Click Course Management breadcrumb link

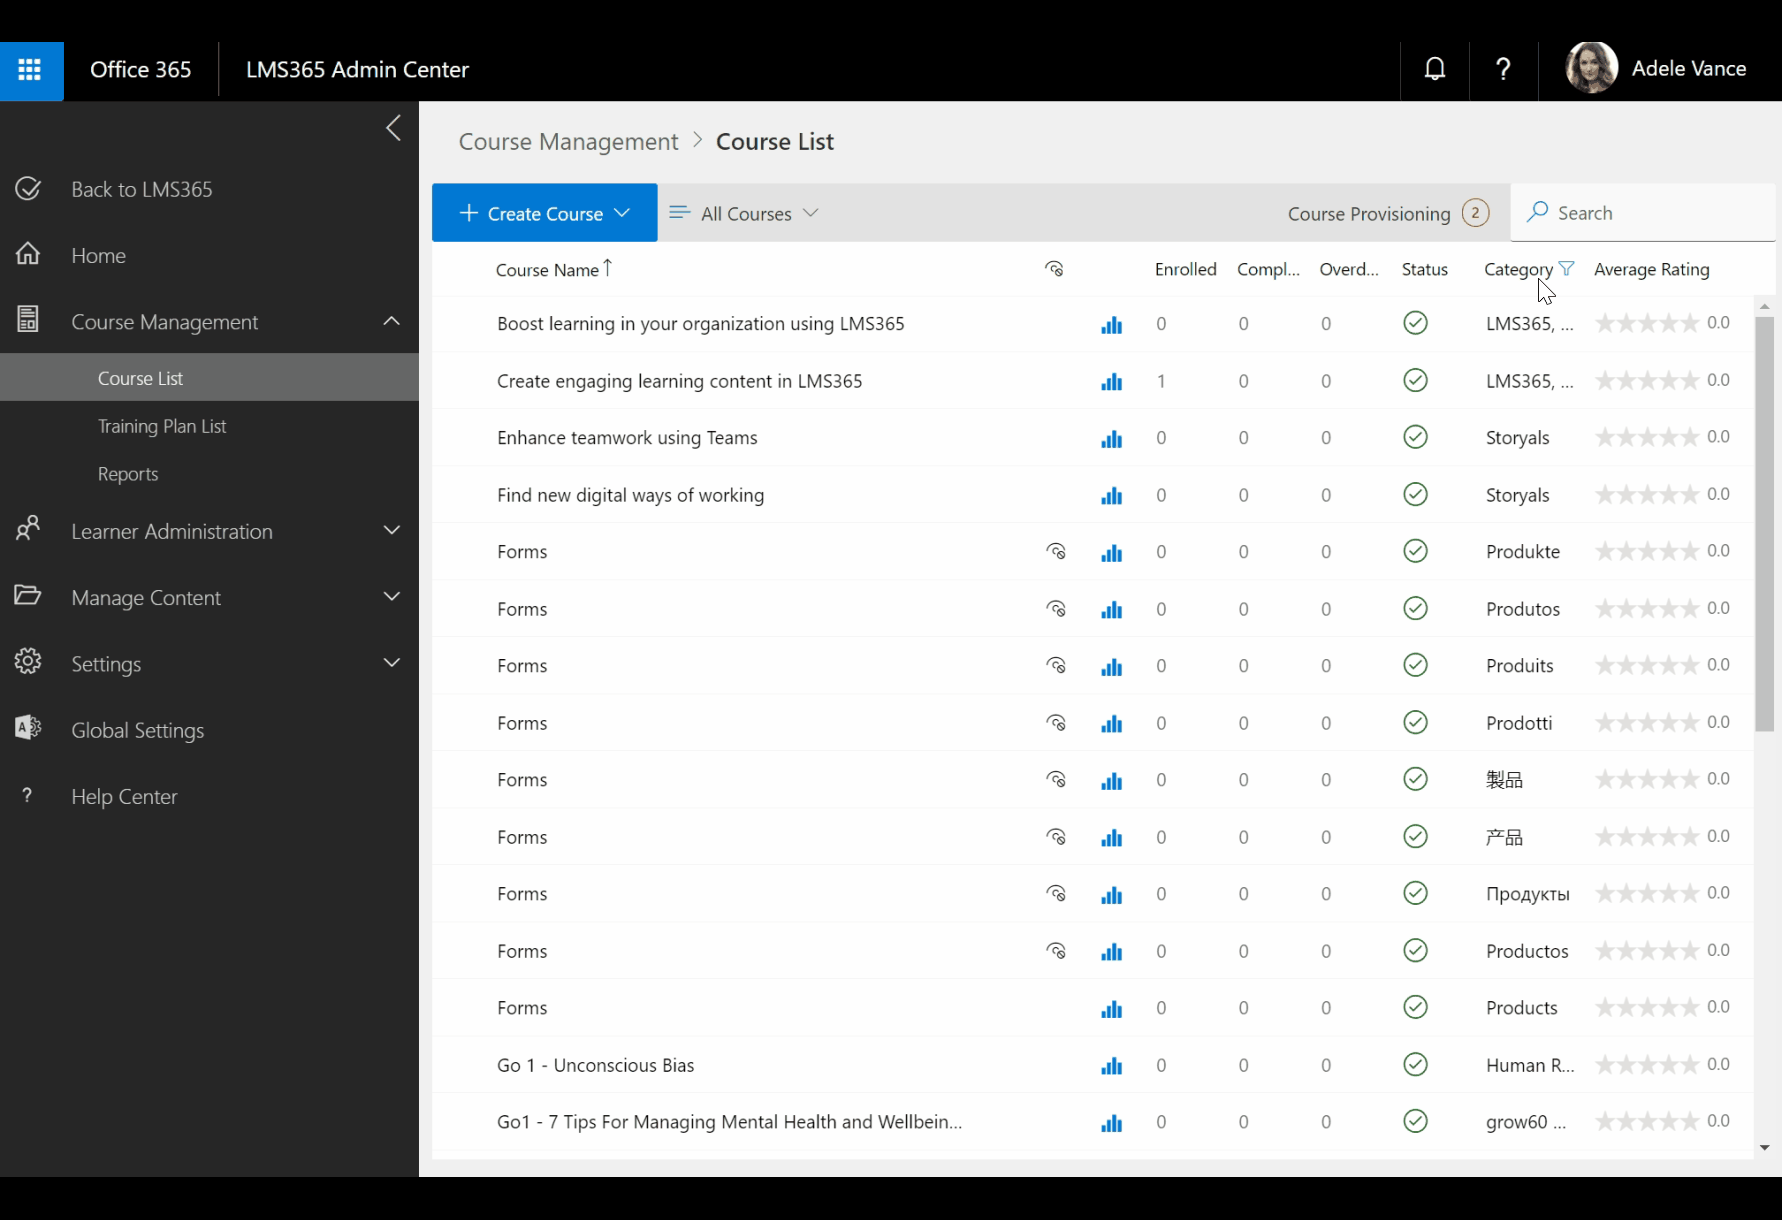(x=568, y=142)
